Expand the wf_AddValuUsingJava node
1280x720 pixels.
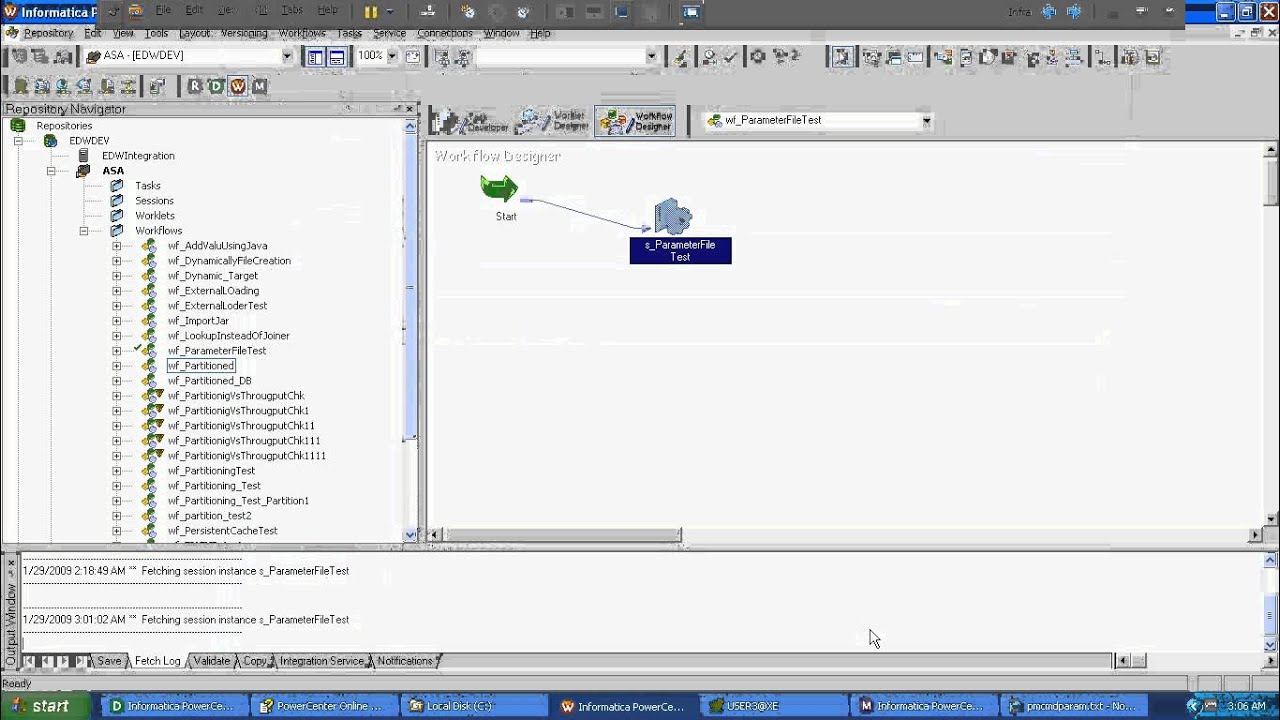[x=116, y=246]
